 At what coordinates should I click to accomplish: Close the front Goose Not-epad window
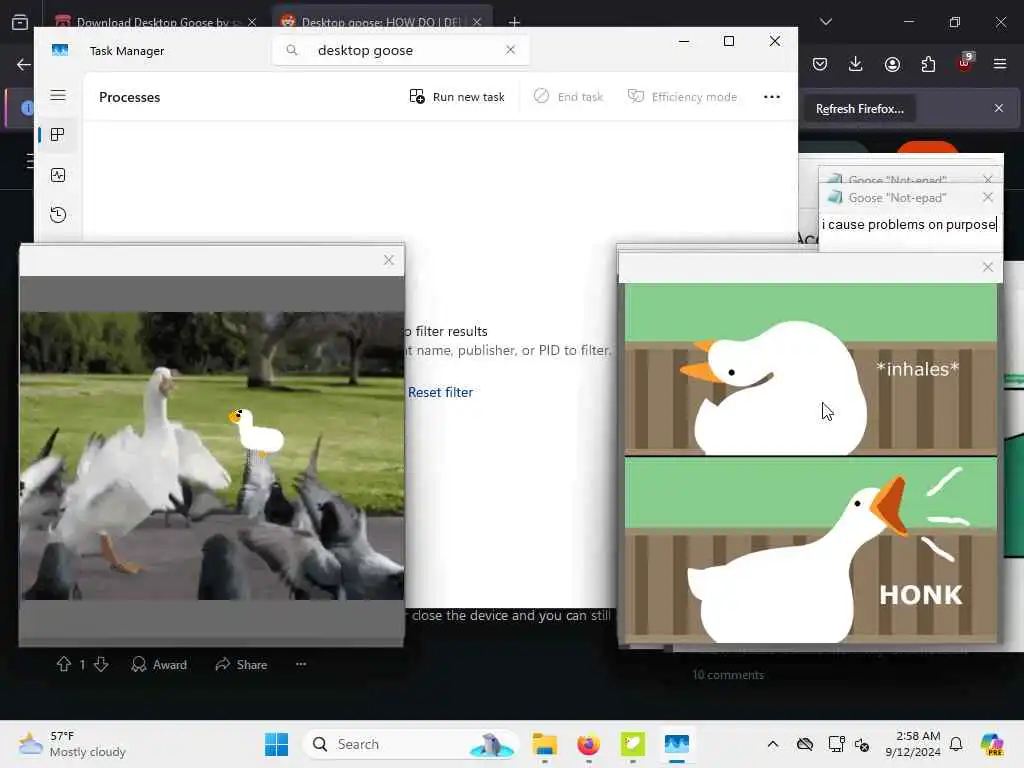click(987, 197)
